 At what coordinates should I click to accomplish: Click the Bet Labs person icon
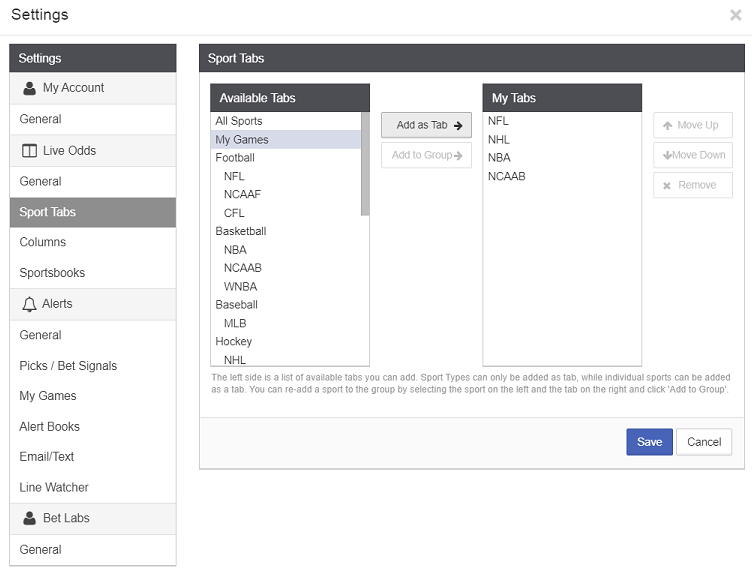pyautogui.click(x=29, y=519)
